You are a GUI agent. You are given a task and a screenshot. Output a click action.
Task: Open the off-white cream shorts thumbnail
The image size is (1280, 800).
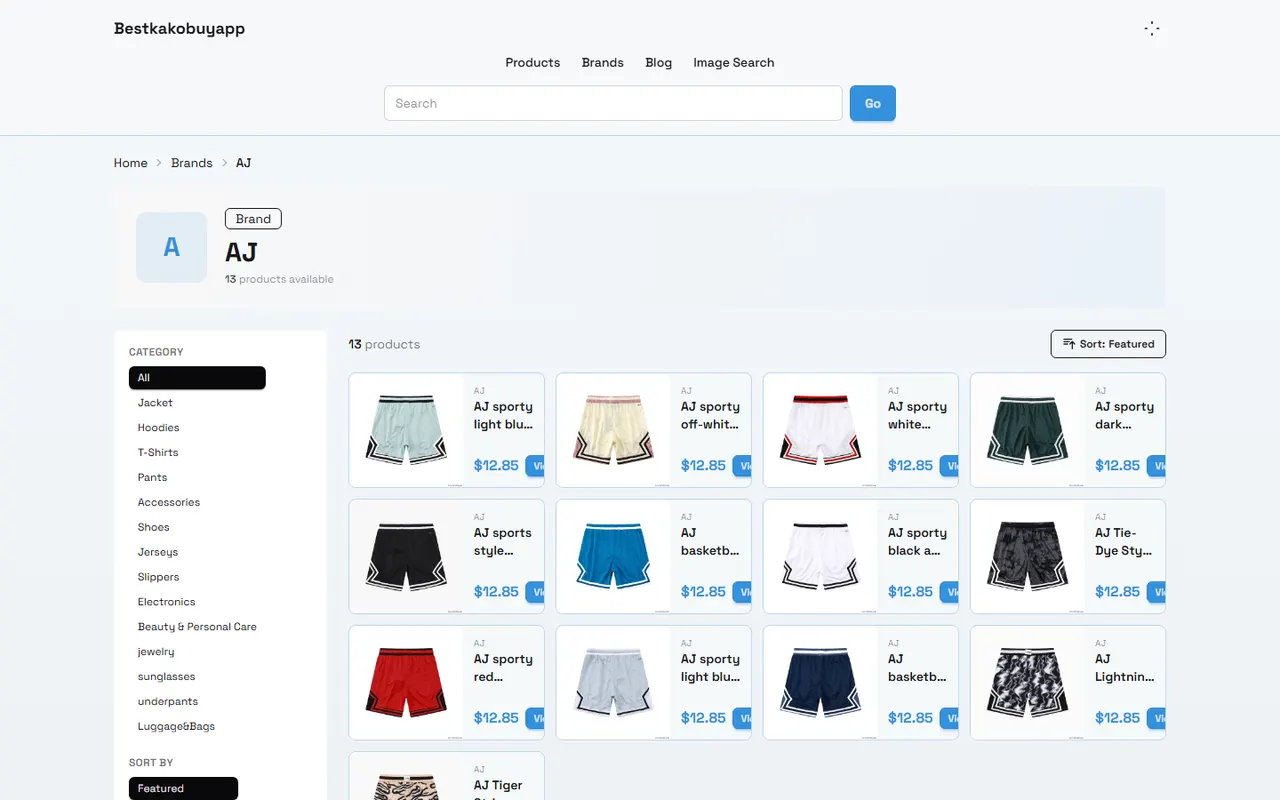coord(613,430)
